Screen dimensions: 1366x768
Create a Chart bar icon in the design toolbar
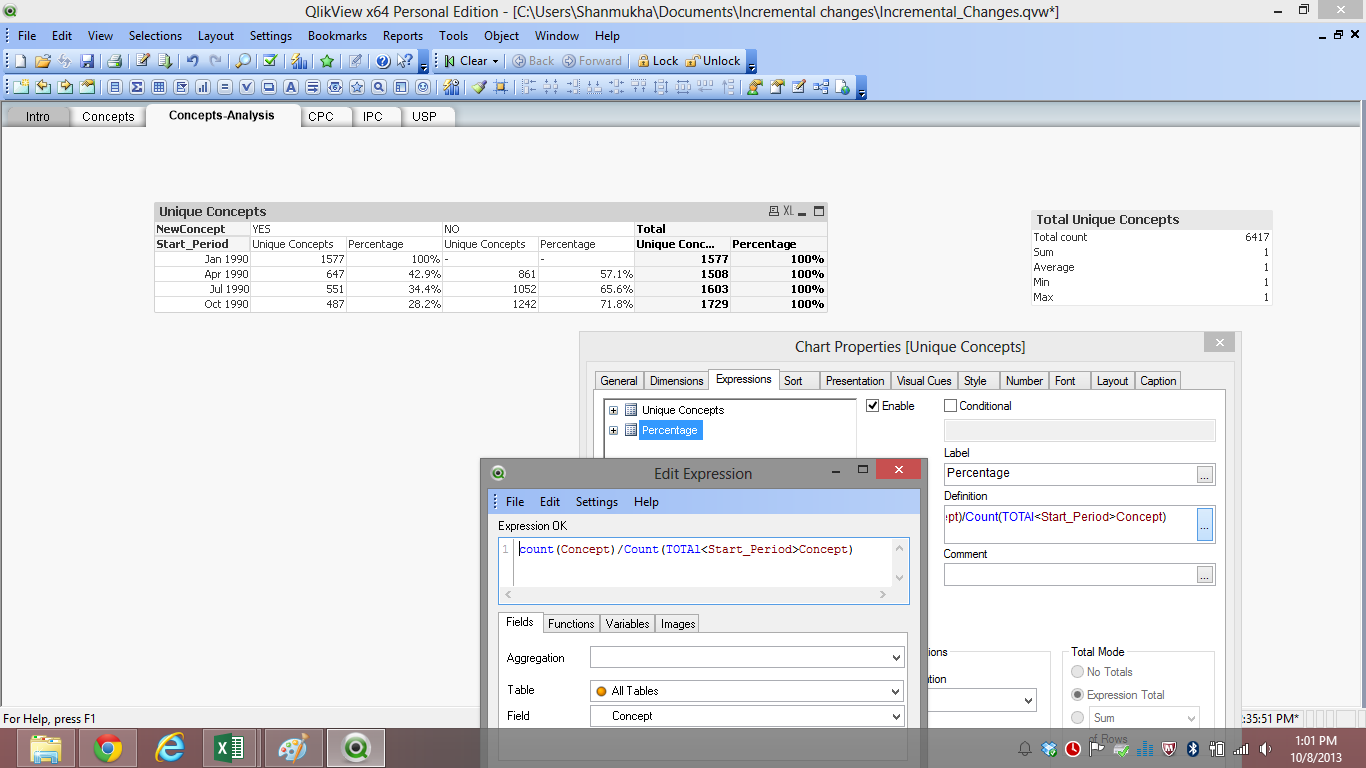[x=202, y=87]
